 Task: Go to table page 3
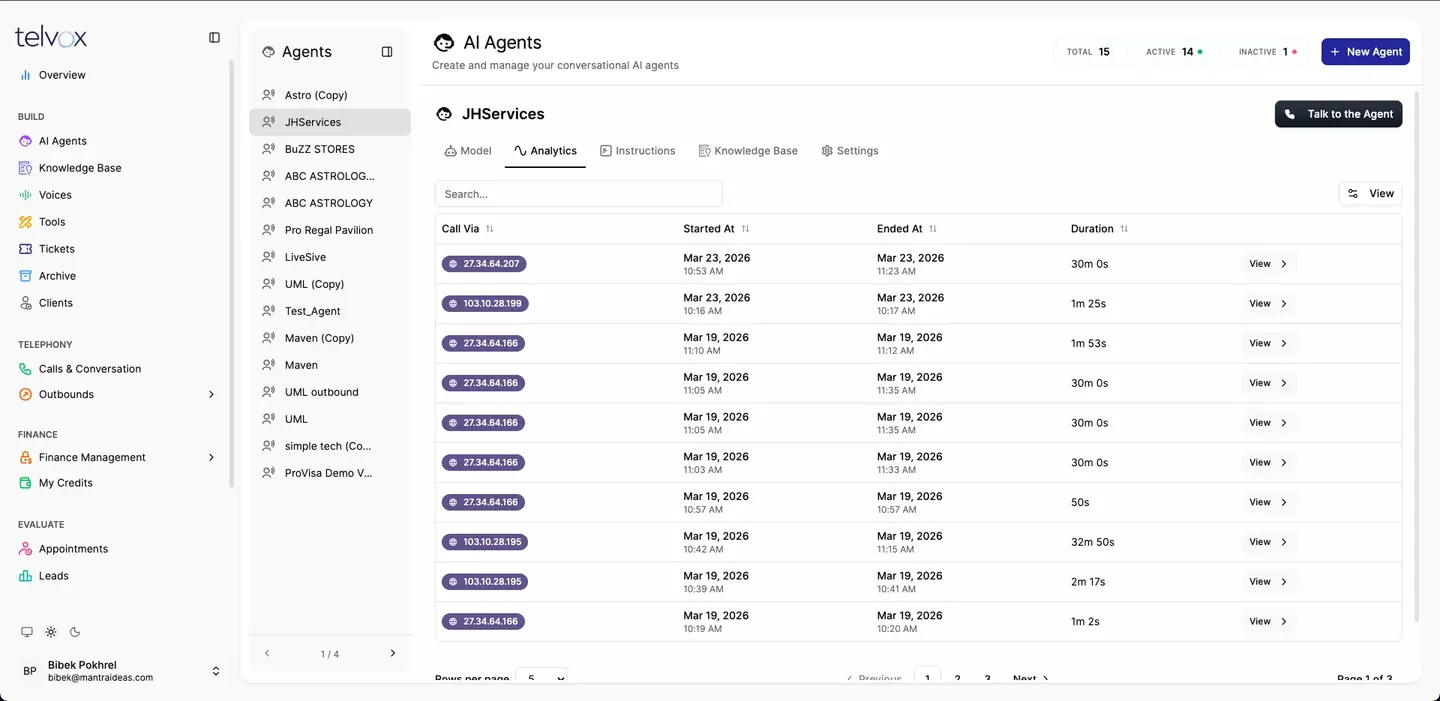point(987,678)
